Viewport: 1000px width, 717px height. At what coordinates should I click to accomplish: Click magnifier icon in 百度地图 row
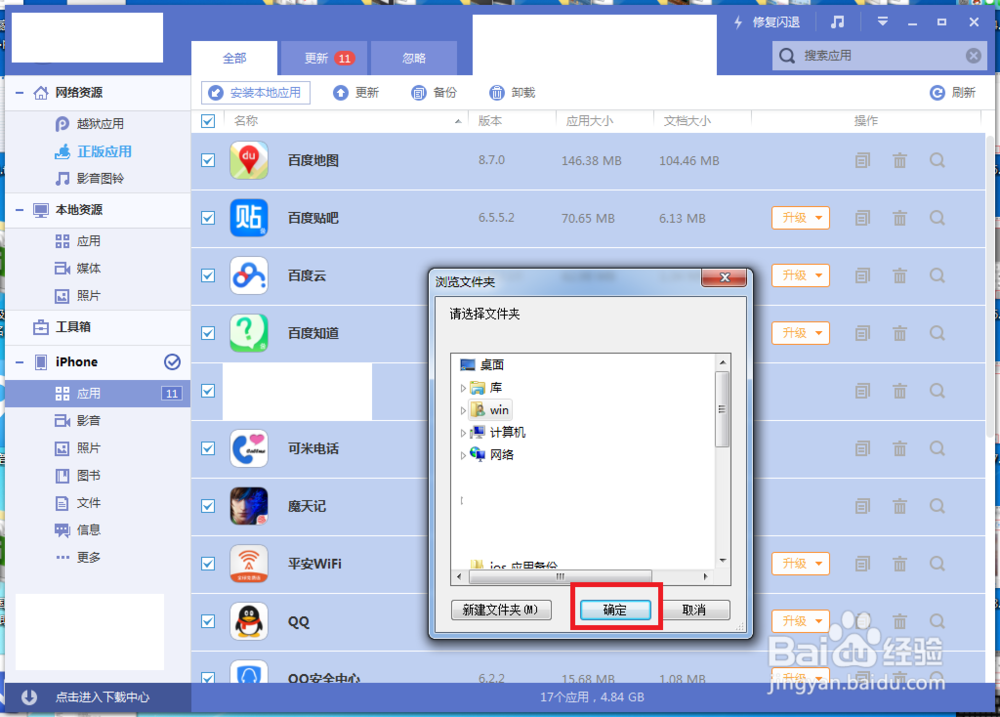coord(938,160)
